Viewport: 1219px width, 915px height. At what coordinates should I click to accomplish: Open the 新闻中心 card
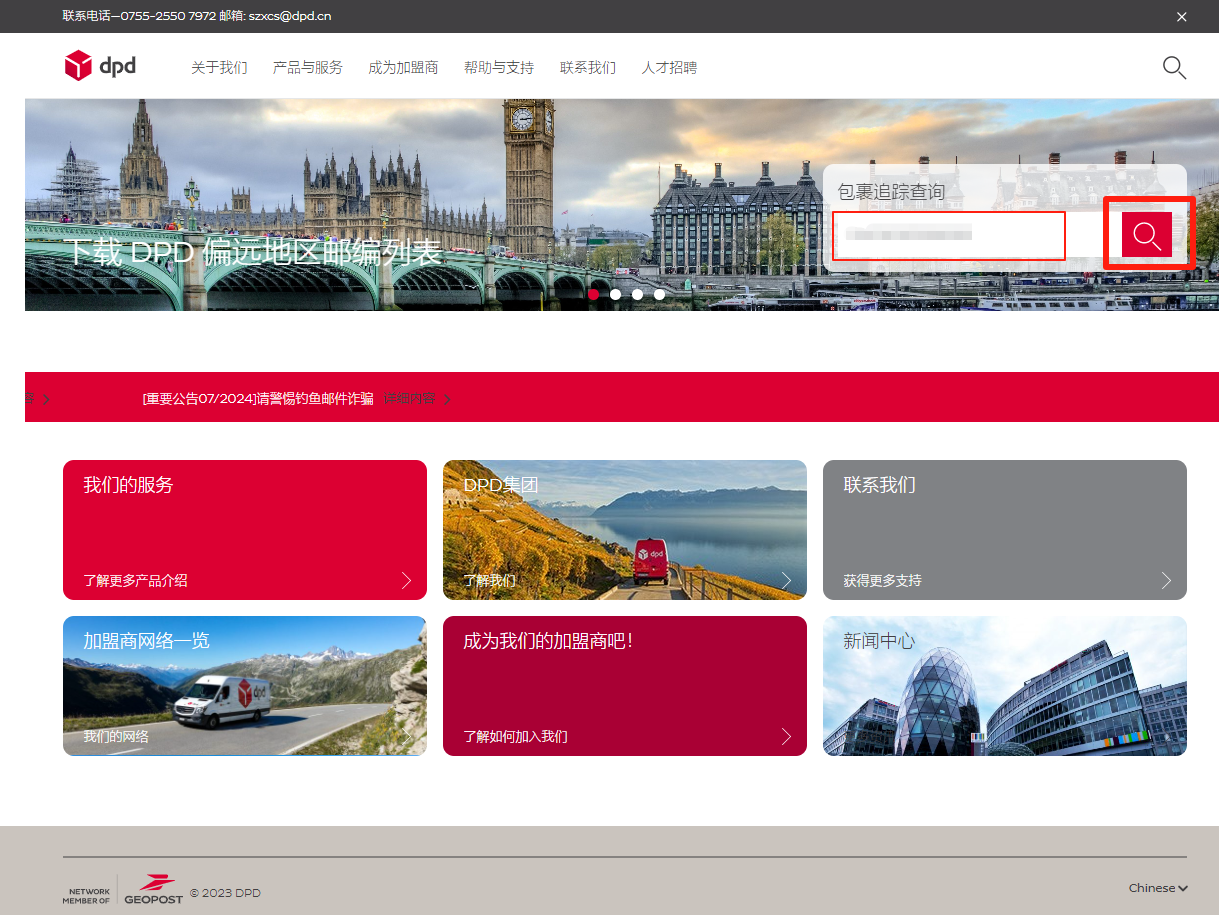point(1005,686)
